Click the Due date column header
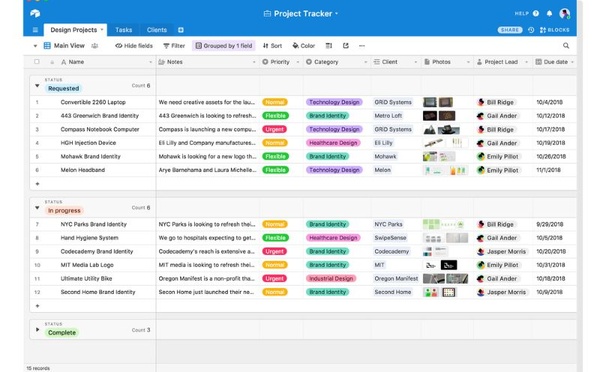This screenshot has height=372, width=600. point(554,62)
